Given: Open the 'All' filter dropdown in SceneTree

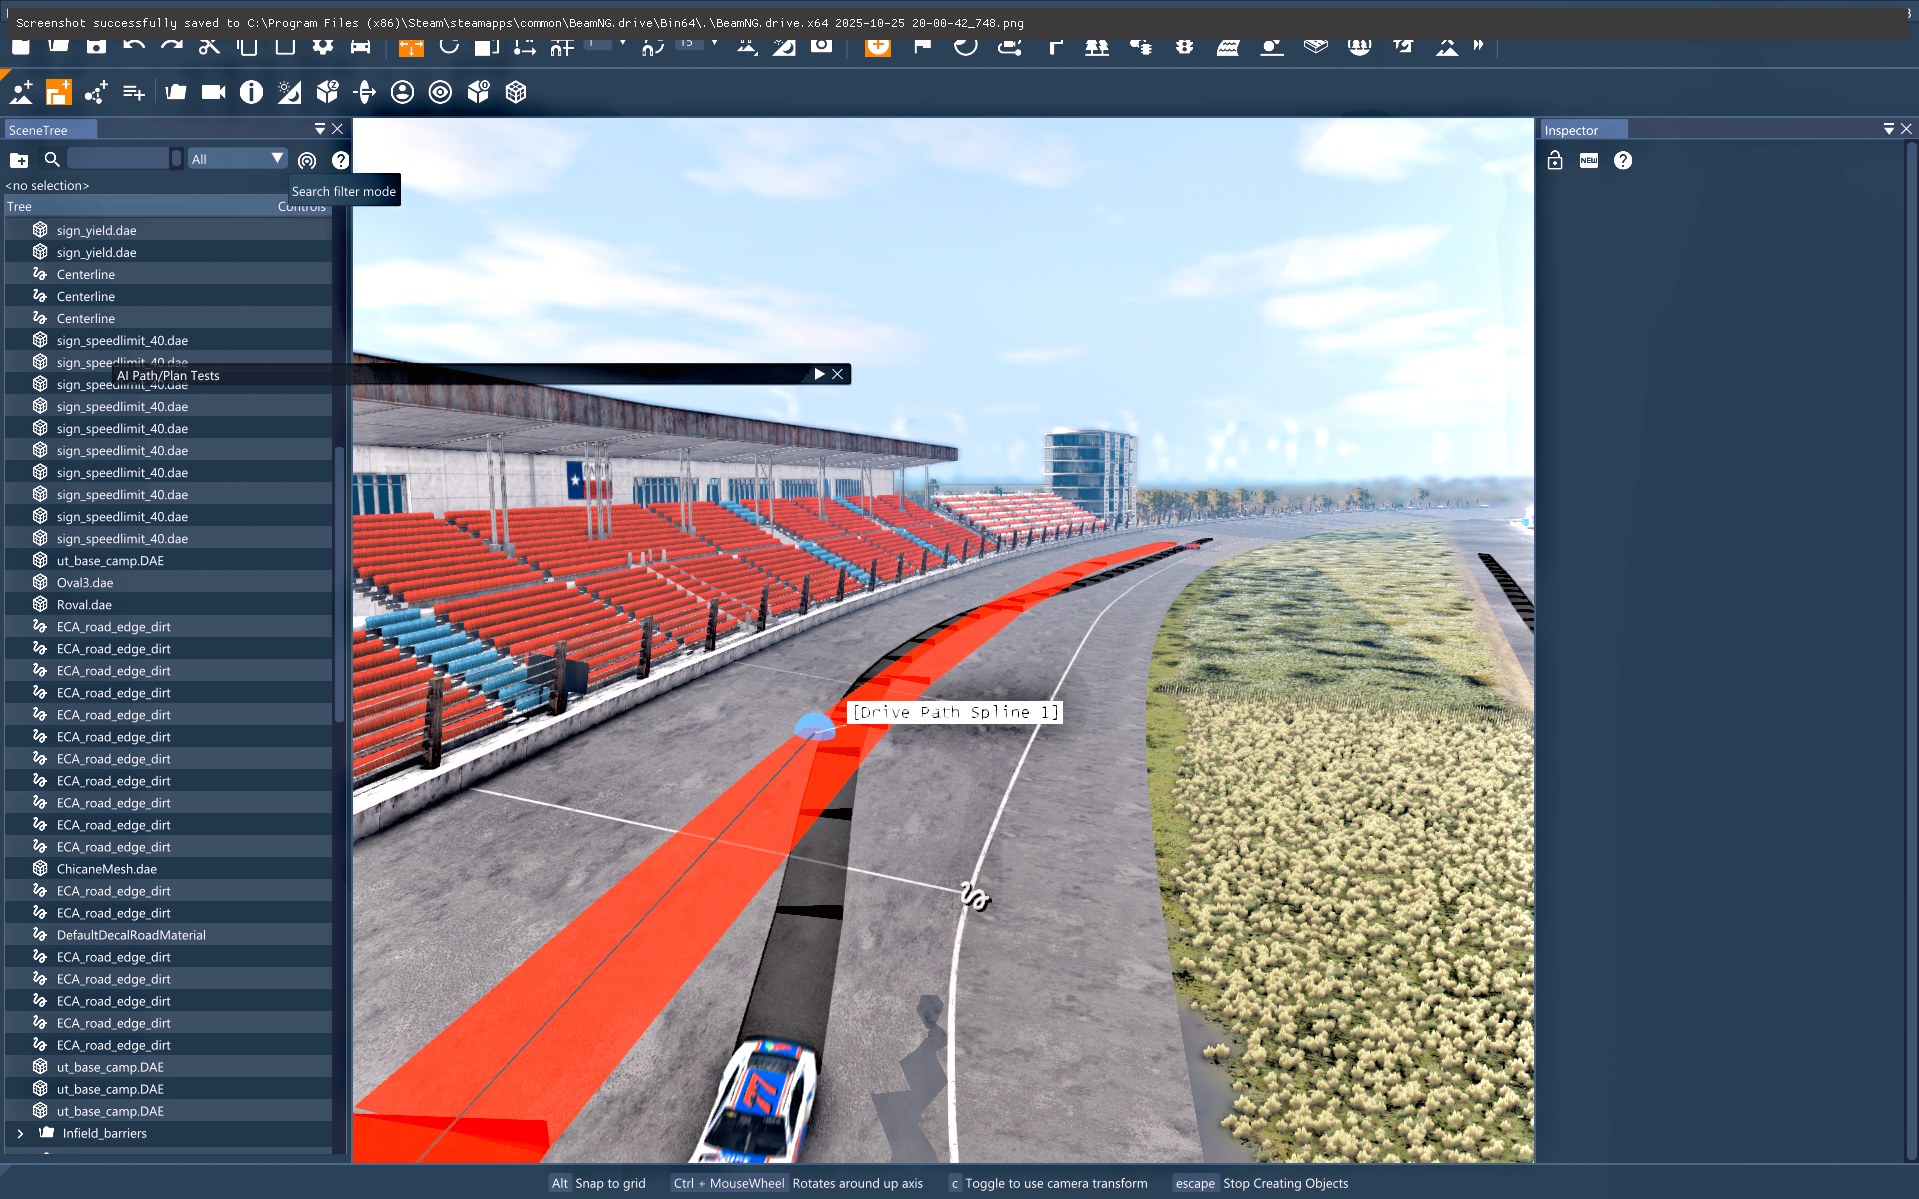Looking at the screenshot, I should coord(237,159).
